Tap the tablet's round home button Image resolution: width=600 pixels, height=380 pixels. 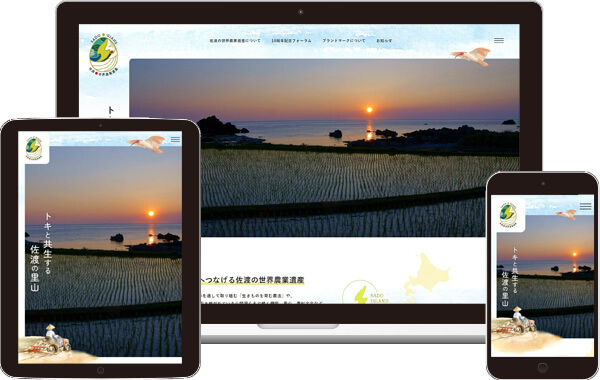(x=101, y=370)
